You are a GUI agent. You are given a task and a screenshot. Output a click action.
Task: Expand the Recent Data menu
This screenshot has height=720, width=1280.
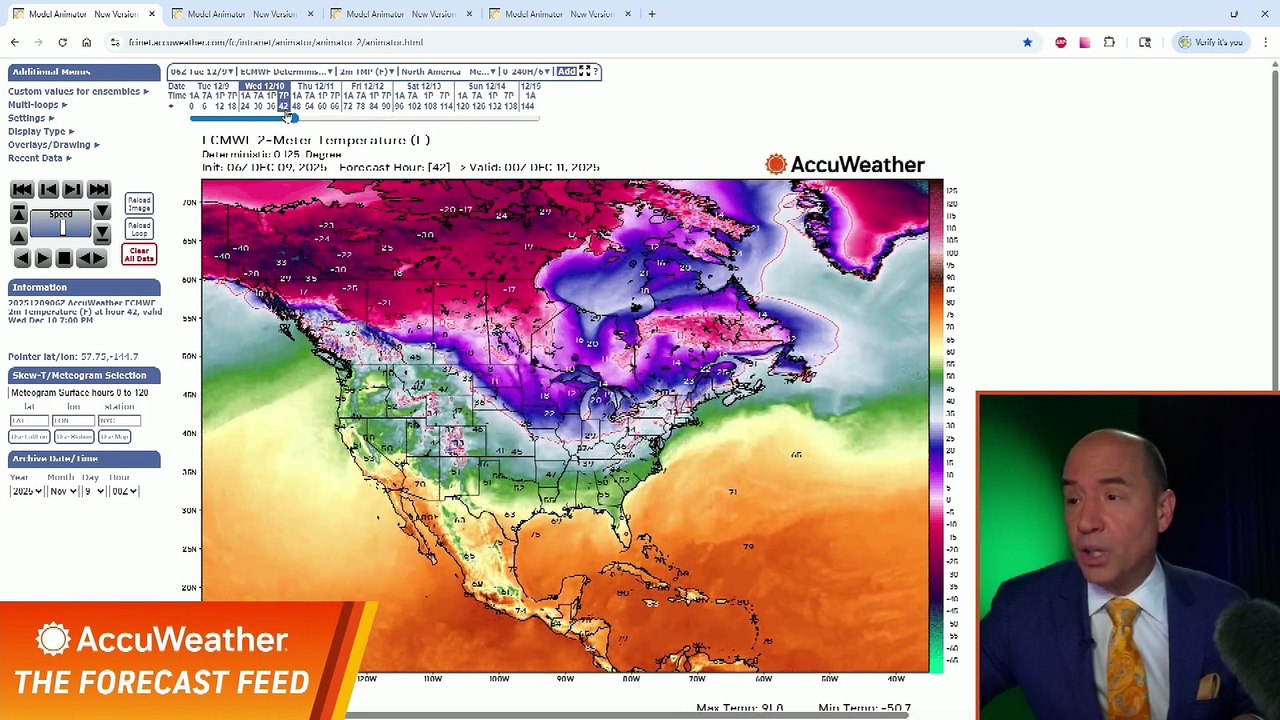[40, 158]
